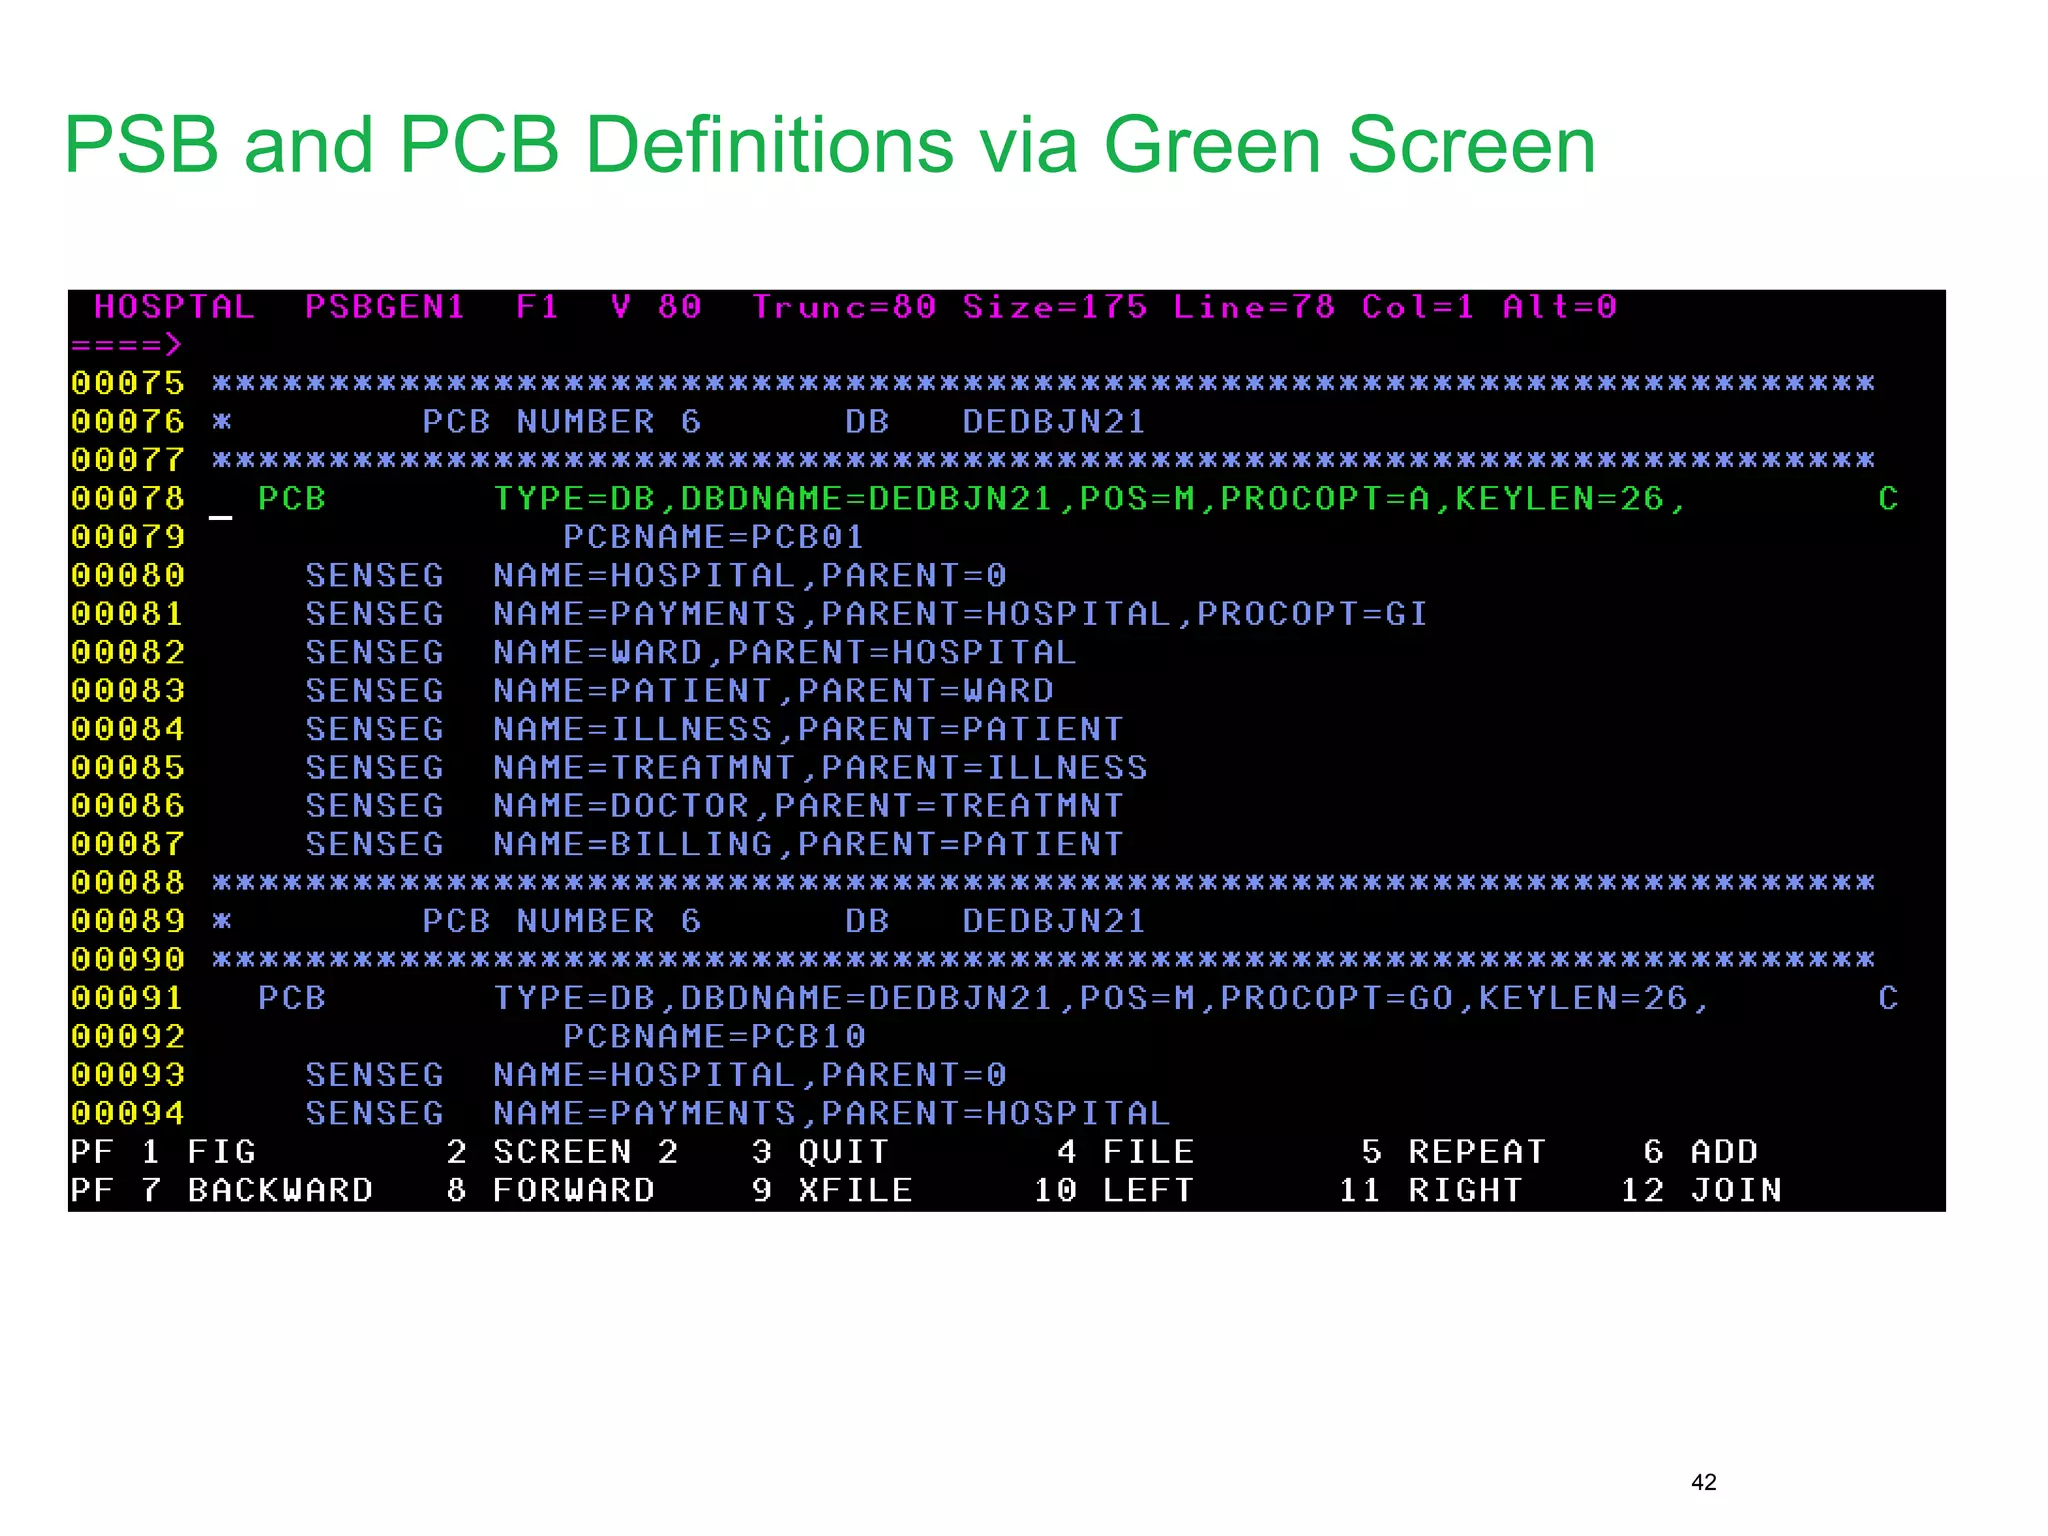Click Alt=0 in the status line

click(1560, 306)
